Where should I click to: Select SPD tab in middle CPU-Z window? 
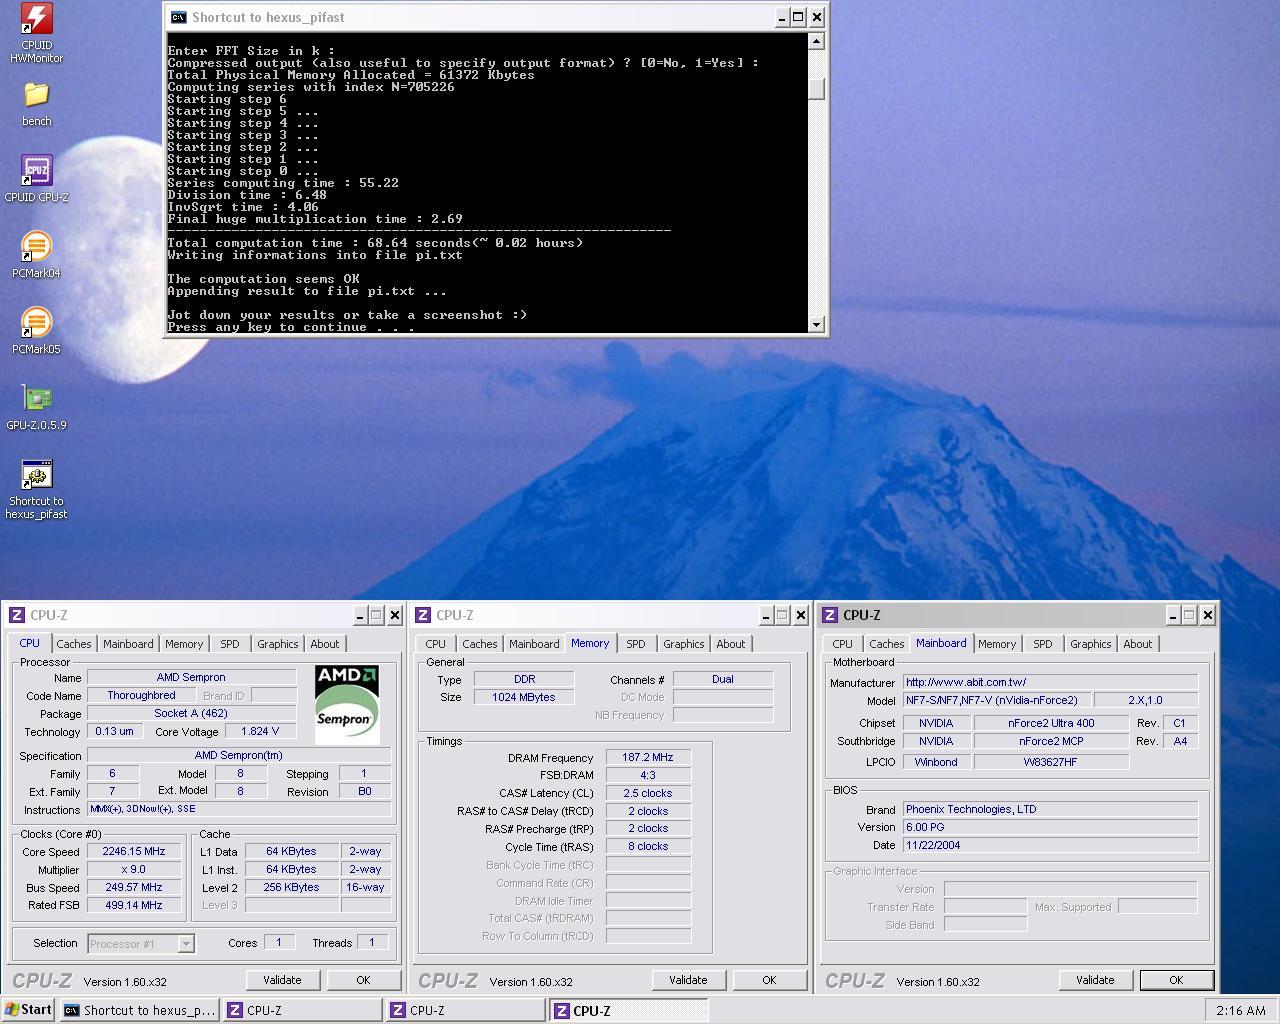tap(636, 644)
